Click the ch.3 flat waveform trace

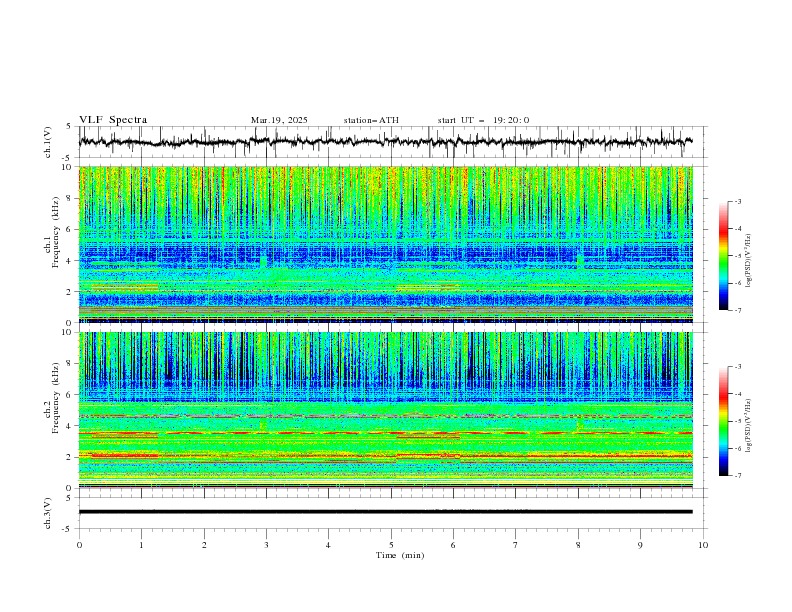[386, 512]
